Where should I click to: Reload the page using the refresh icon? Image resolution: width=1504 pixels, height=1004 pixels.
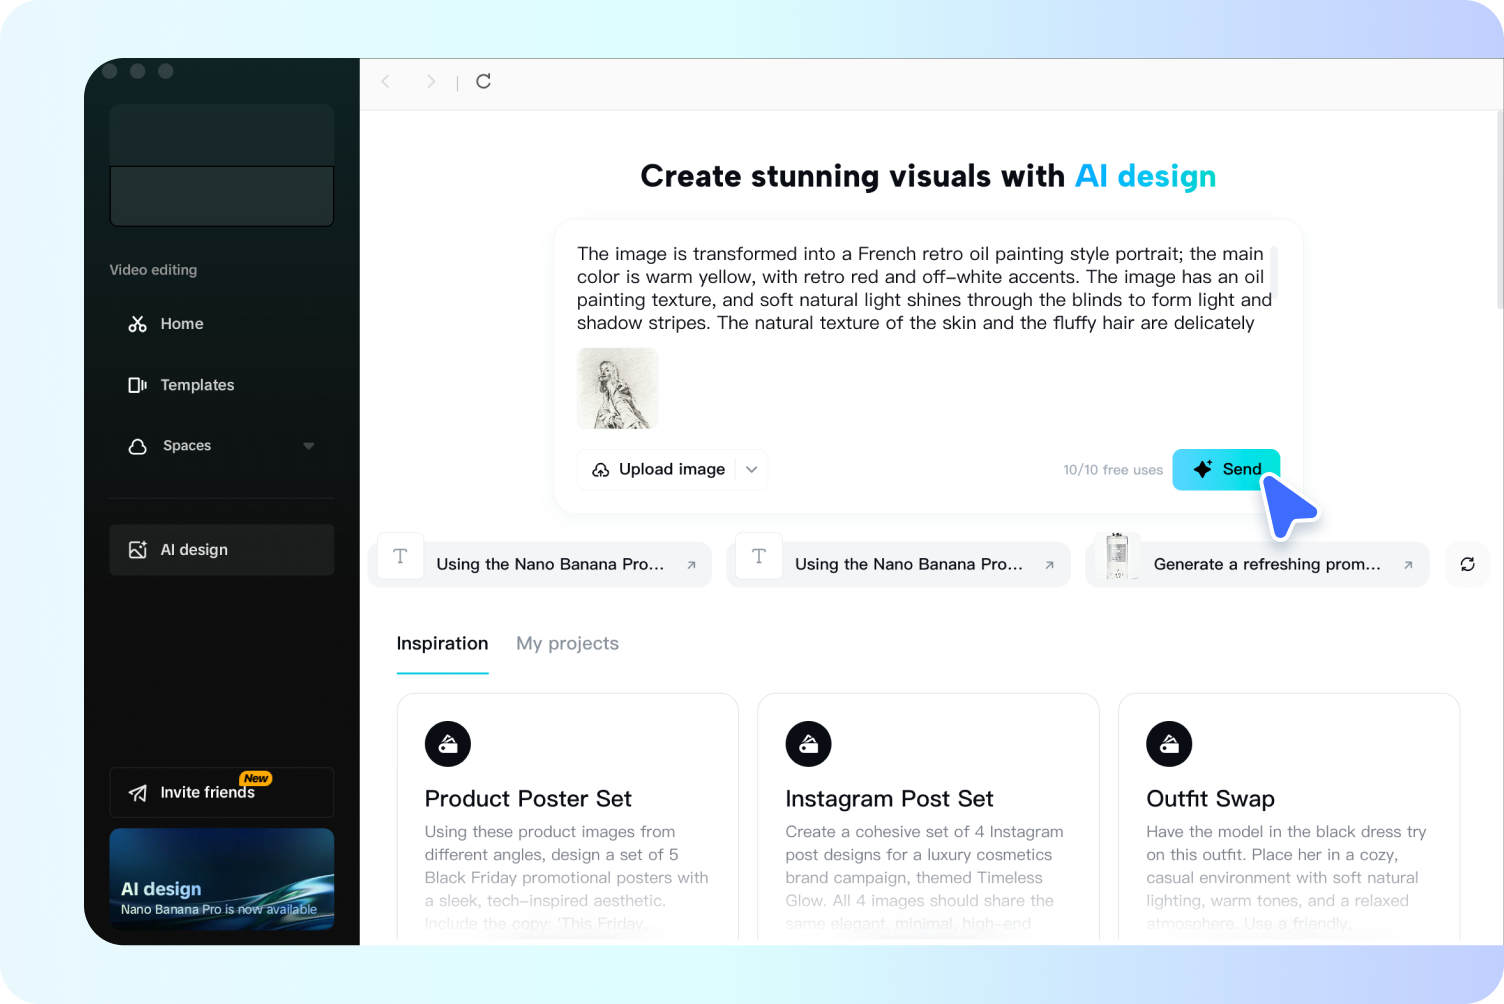point(484,81)
